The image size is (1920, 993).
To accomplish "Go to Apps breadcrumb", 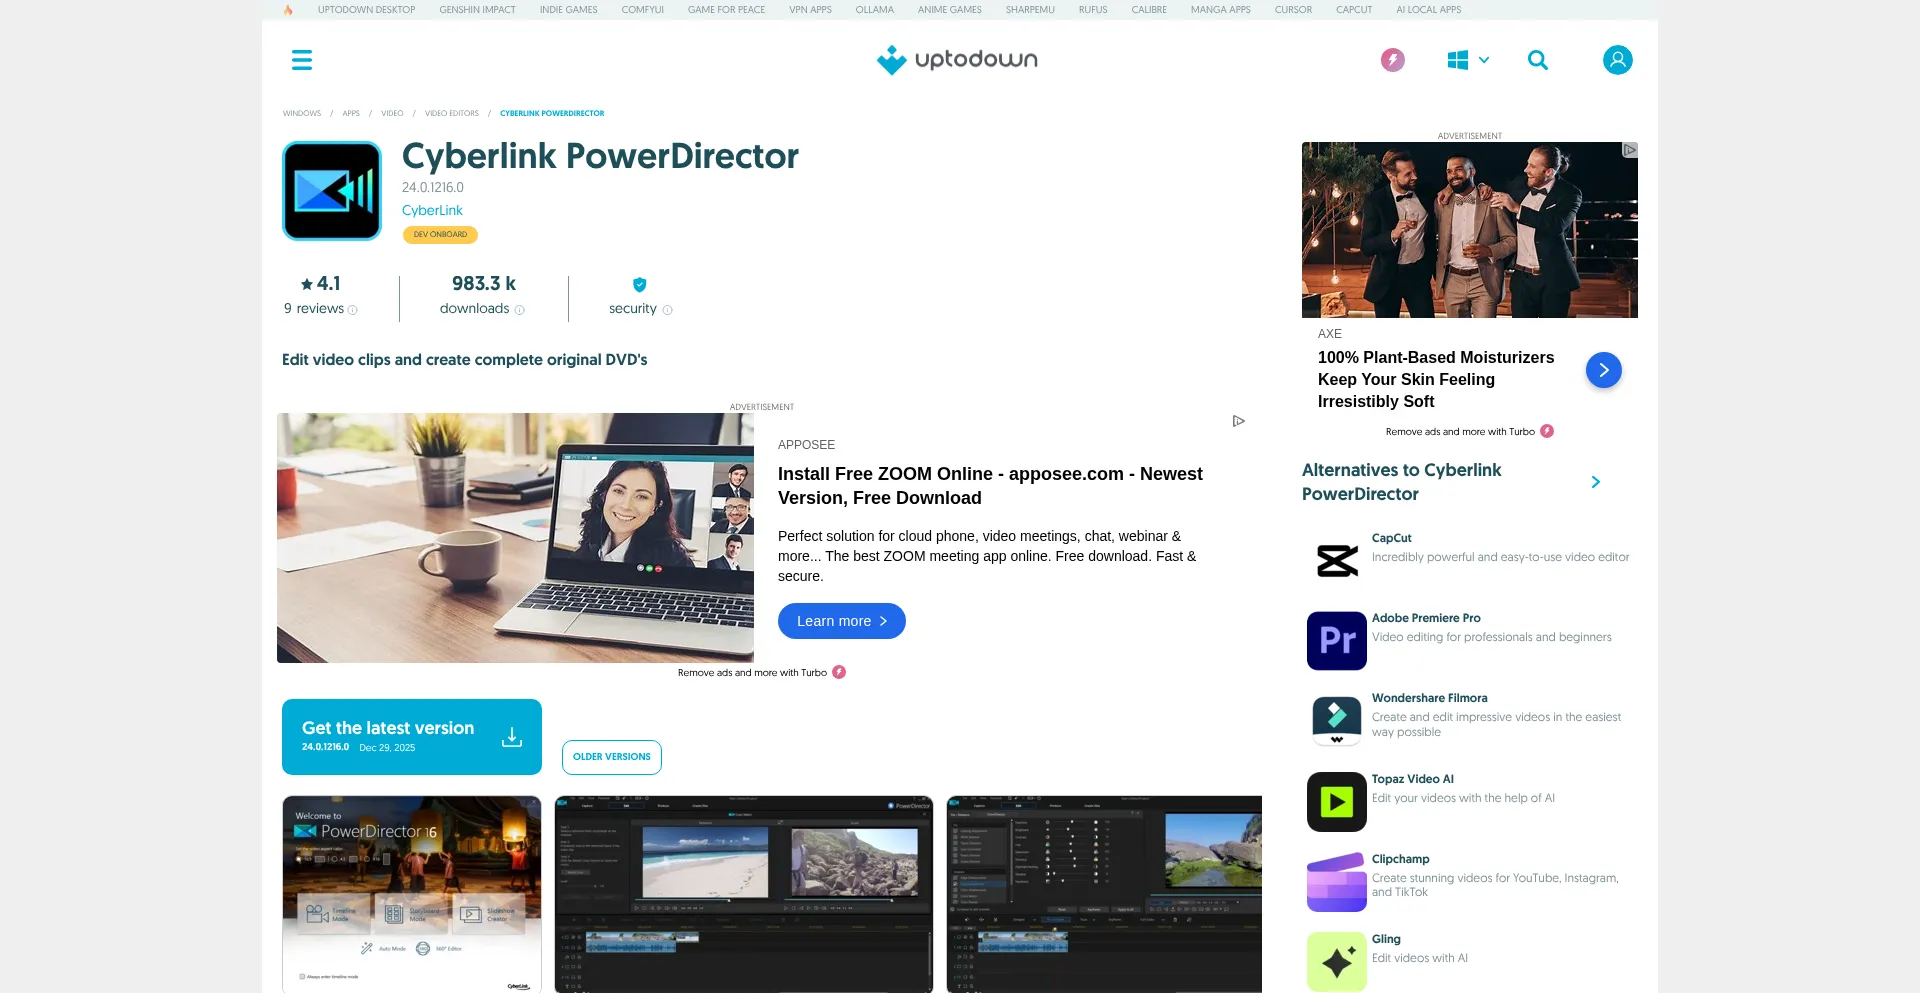I will point(351,114).
